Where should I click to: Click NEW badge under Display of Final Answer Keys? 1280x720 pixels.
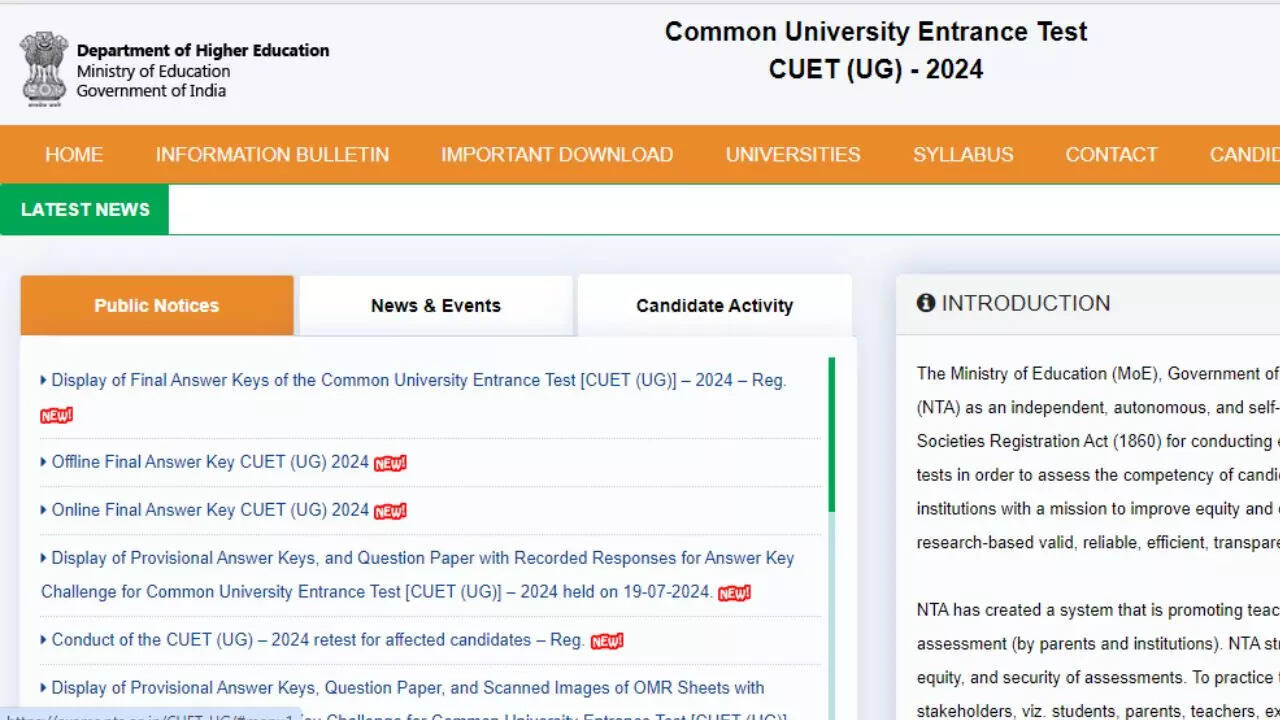click(56, 415)
